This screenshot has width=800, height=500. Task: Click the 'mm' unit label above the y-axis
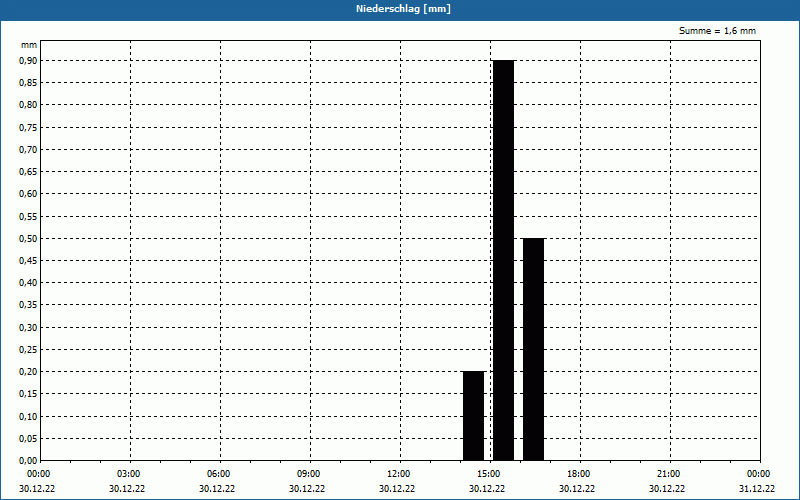[x=29, y=45]
